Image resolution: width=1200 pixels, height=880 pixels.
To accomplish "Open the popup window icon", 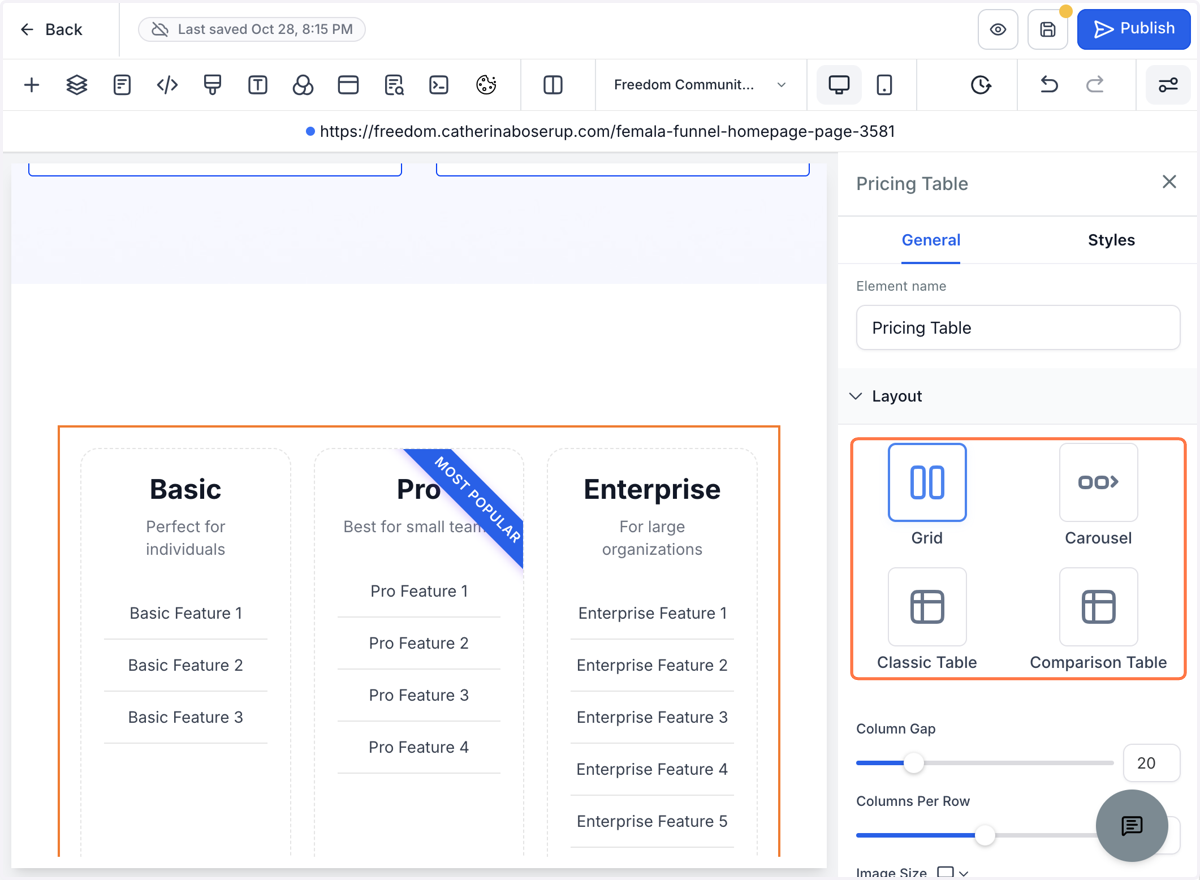I will [x=348, y=85].
